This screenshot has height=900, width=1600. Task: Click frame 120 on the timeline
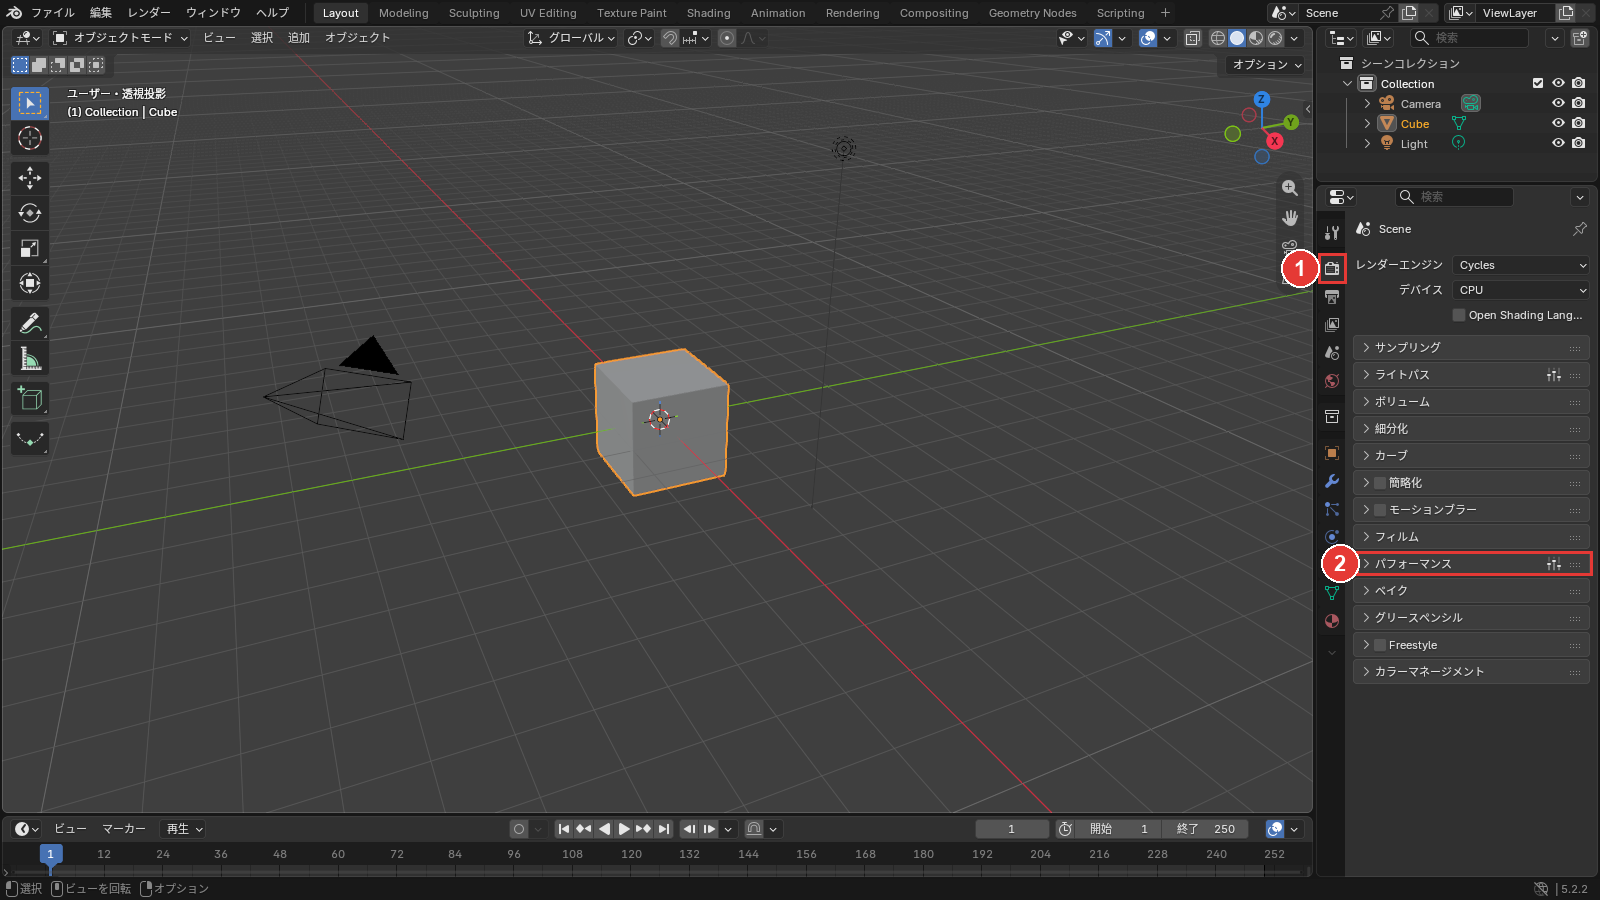point(631,854)
